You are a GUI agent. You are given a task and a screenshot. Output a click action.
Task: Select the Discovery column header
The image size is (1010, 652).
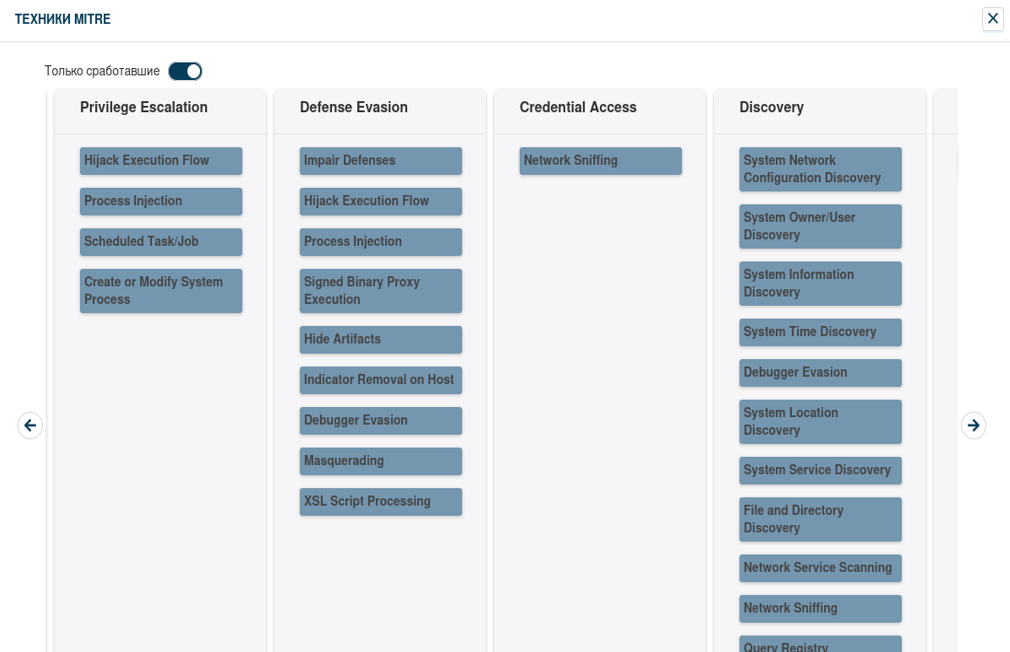[x=771, y=107]
